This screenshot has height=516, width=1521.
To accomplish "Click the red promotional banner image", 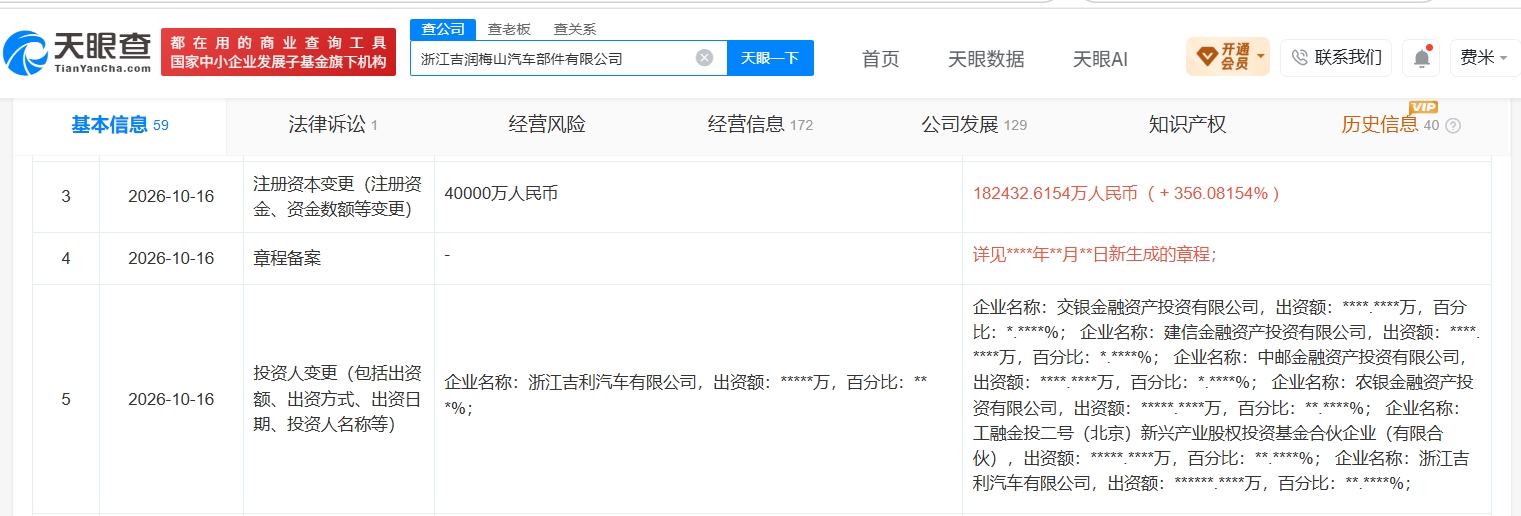I will click(x=278, y=53).
